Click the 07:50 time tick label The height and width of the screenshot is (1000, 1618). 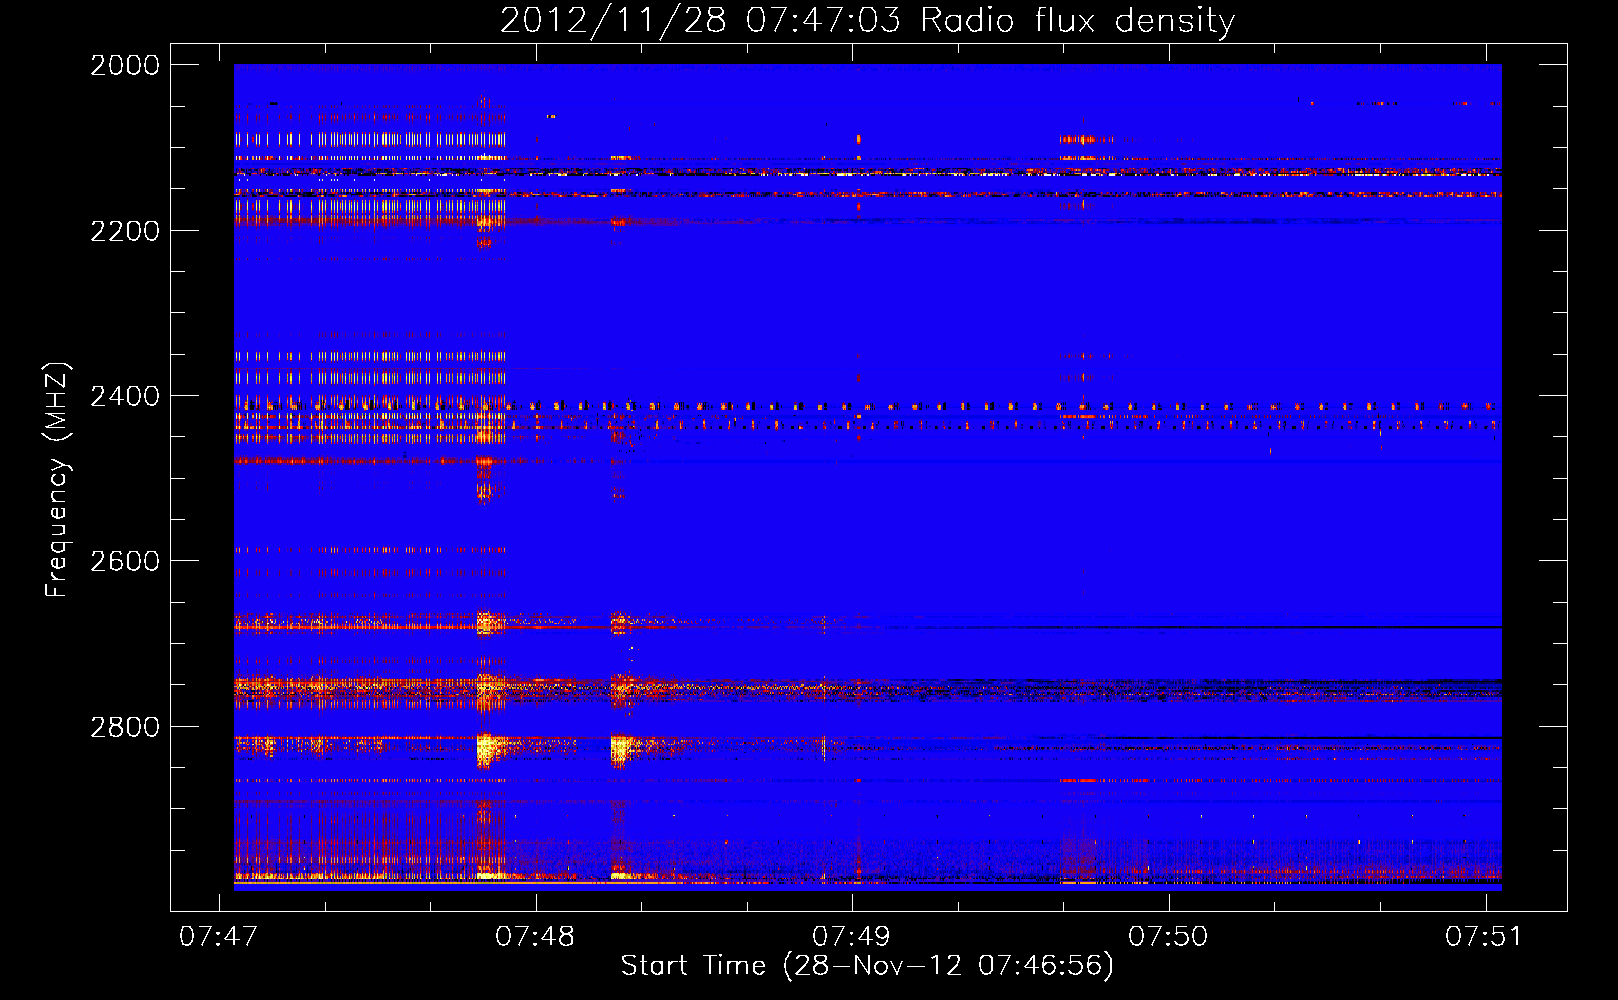[1168, 936]
